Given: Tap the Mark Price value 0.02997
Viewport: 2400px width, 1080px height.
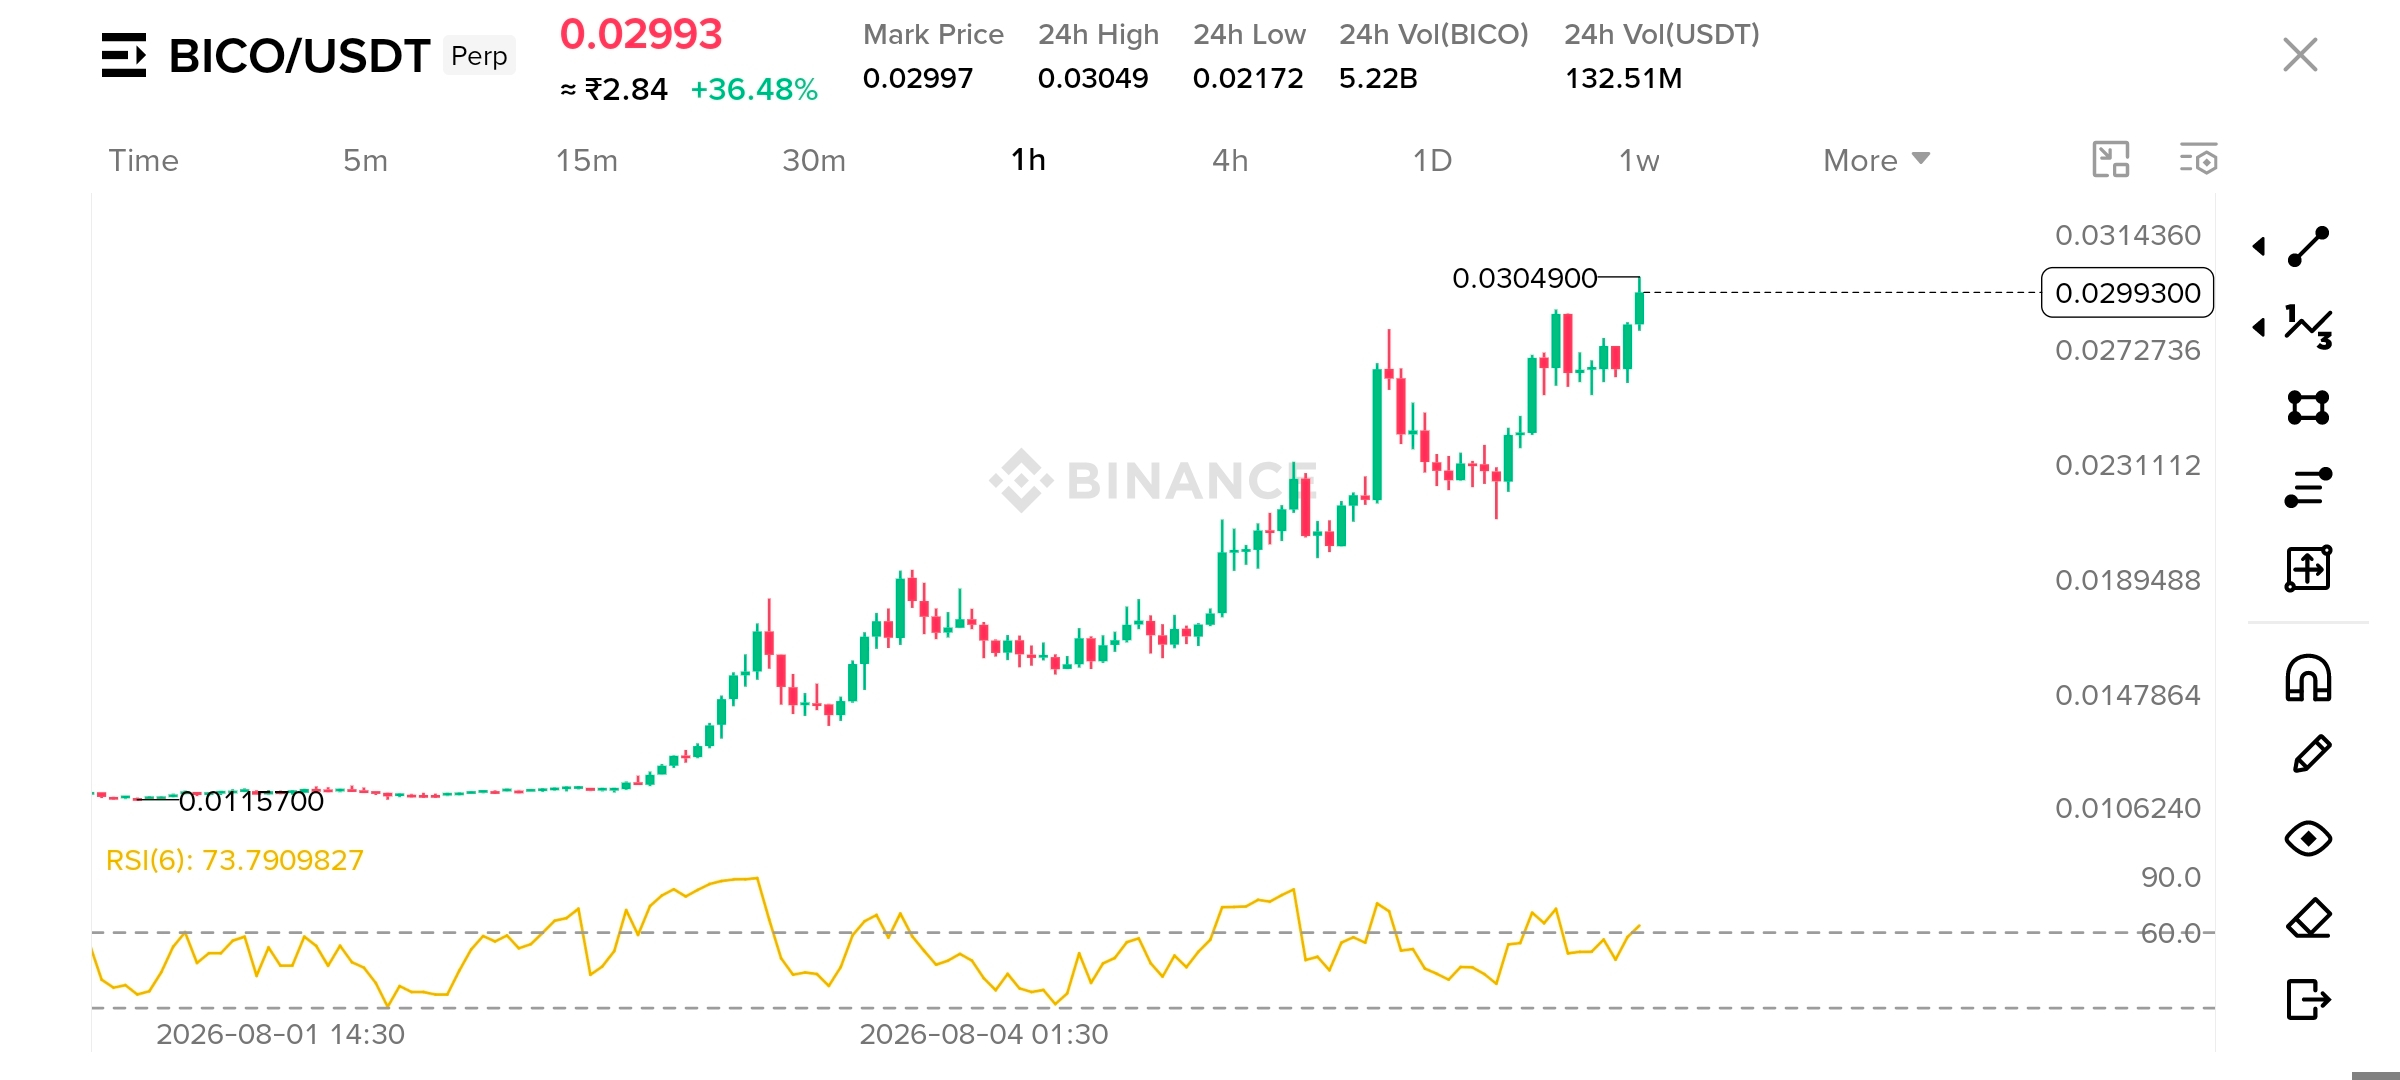Looking at the screenshot, I should [918, 78].
